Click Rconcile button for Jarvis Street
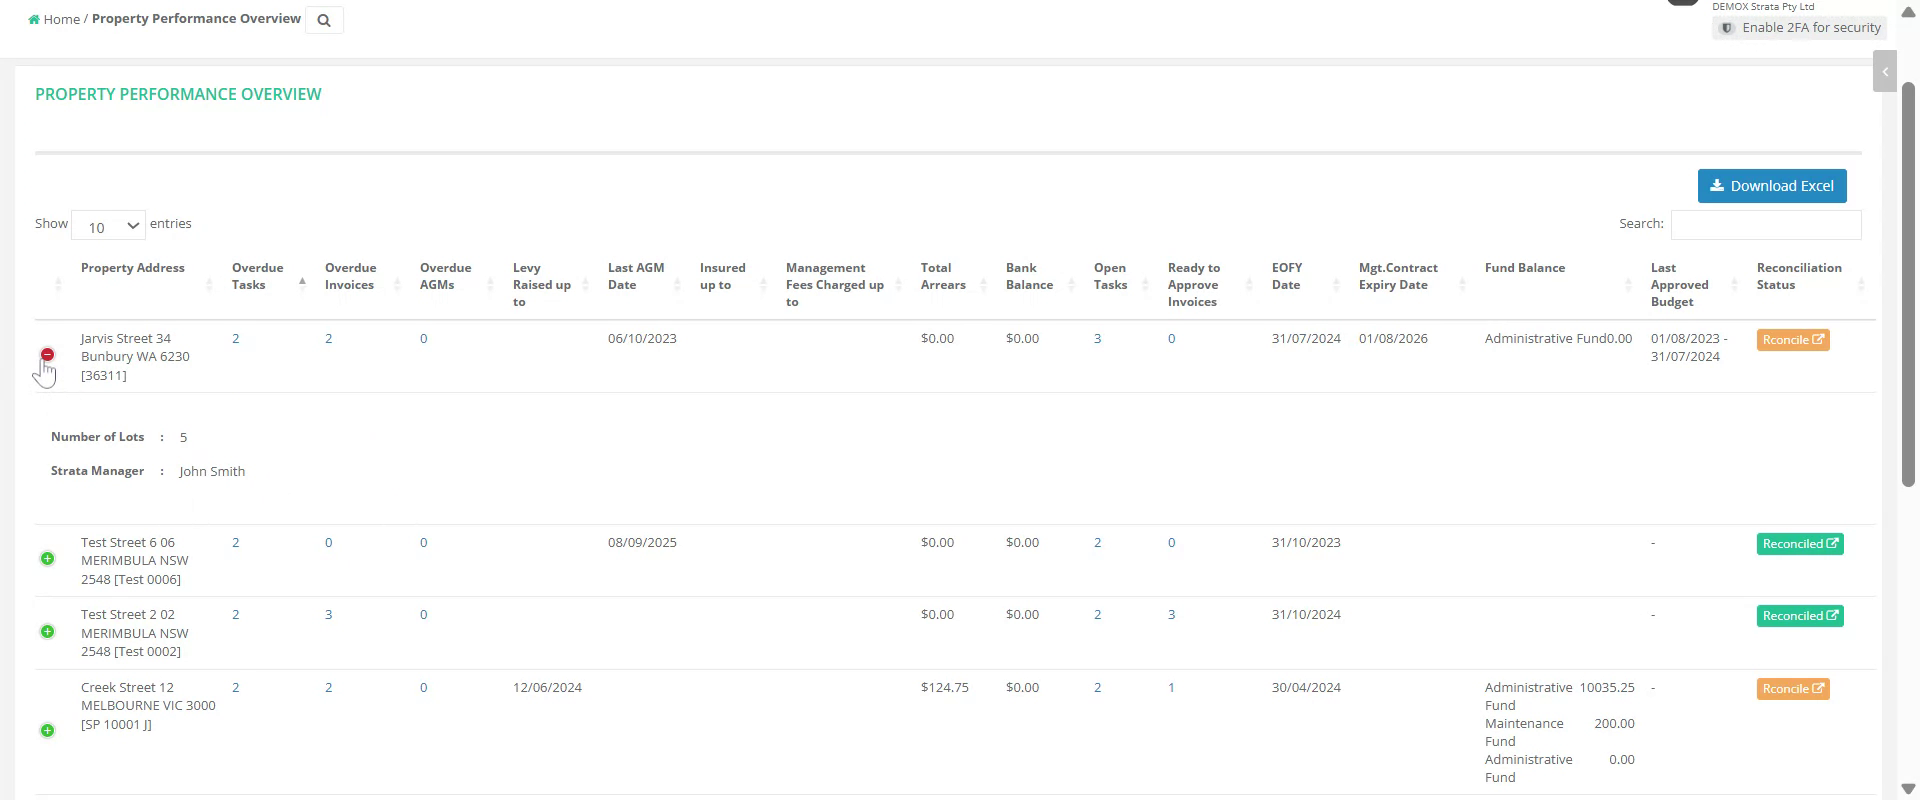Viewport: 1920px width, 800px height. (x=1793, y=340)
